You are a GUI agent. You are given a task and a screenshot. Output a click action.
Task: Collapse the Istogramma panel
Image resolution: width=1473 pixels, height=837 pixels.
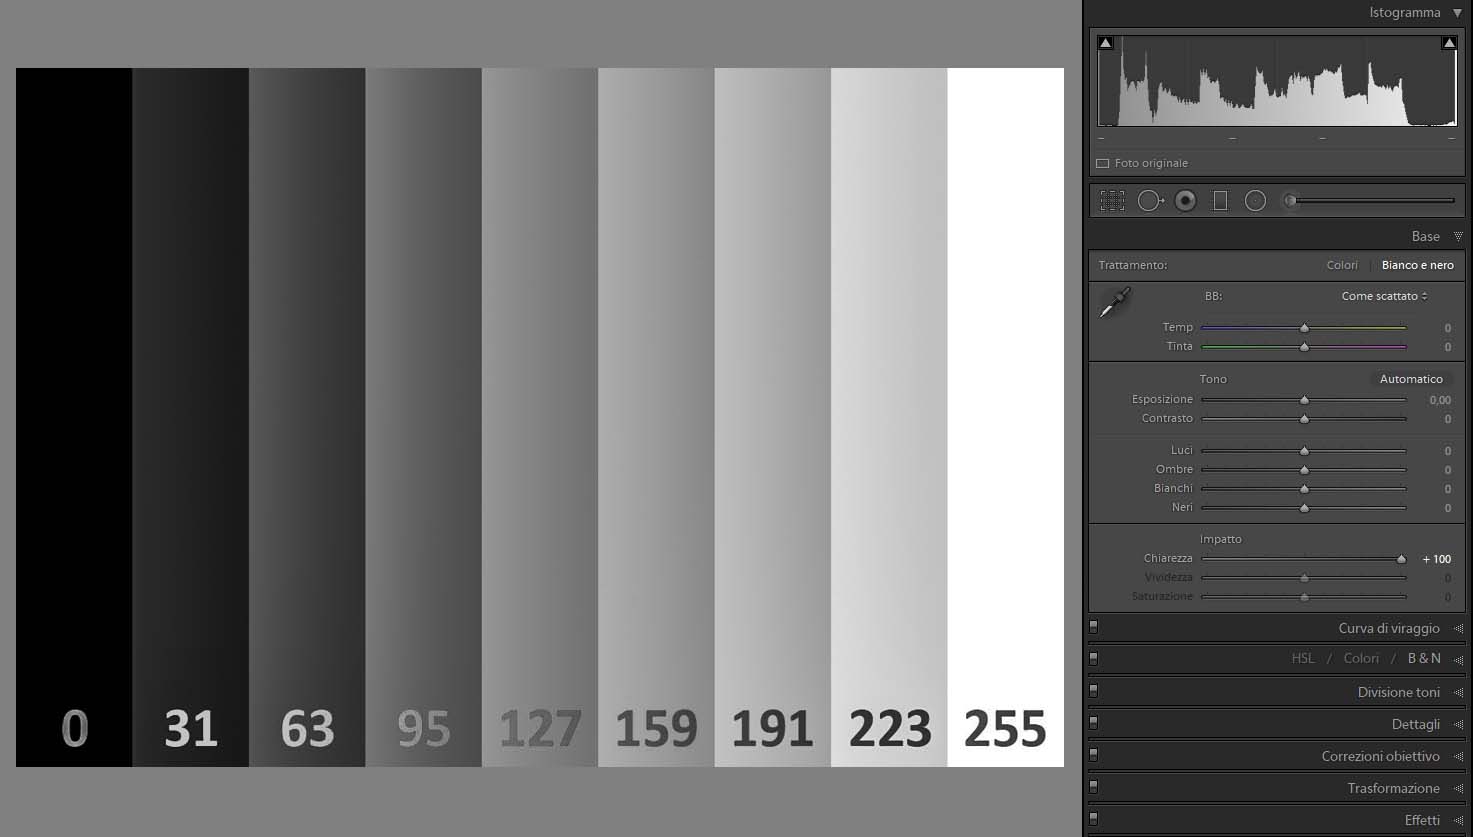1457,13
